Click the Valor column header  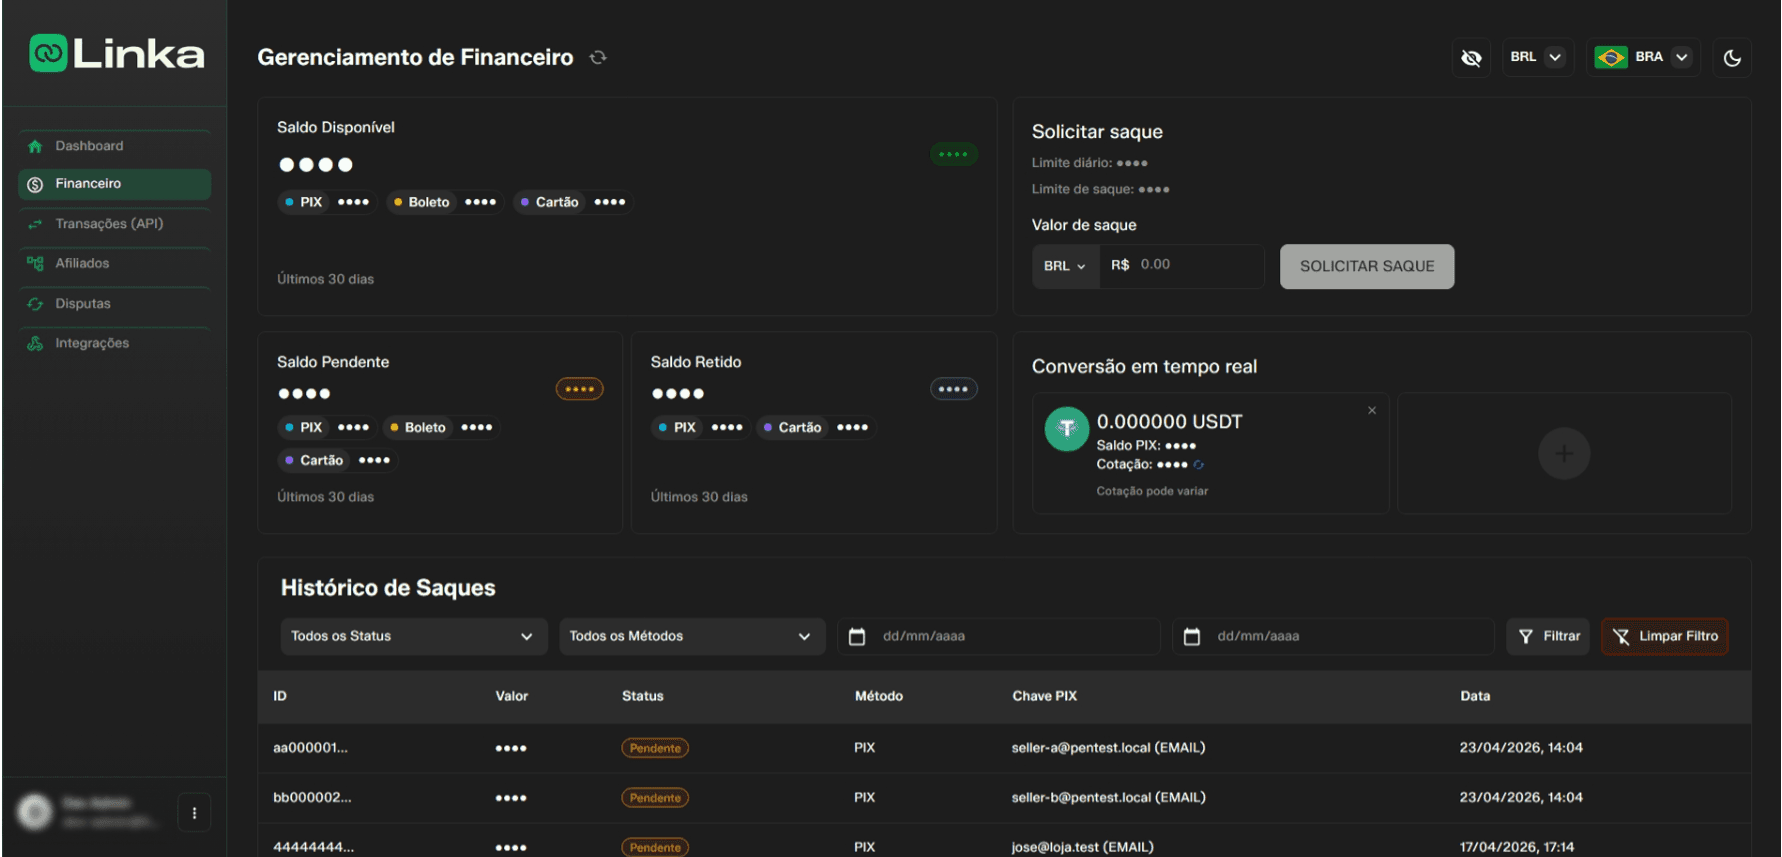(x=511, y=696)
